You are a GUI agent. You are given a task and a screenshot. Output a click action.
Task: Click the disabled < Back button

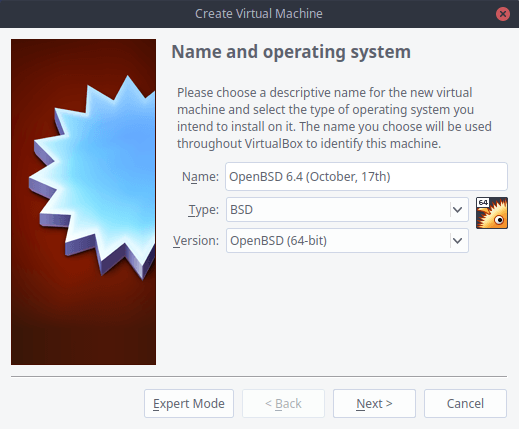coord(283,403)
